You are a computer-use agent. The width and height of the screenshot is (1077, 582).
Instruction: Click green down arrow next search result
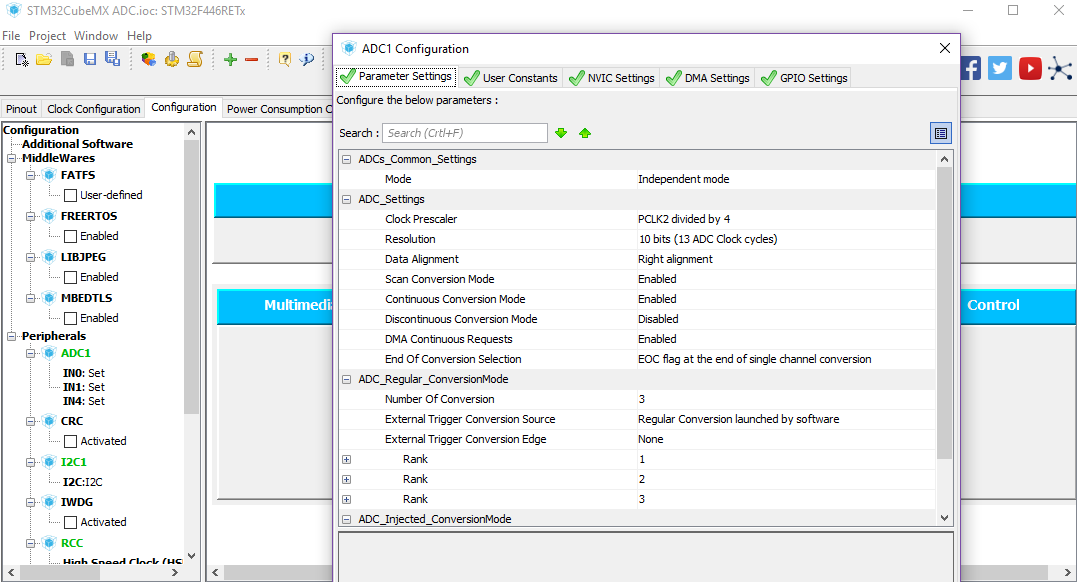[x=561, y=133]
